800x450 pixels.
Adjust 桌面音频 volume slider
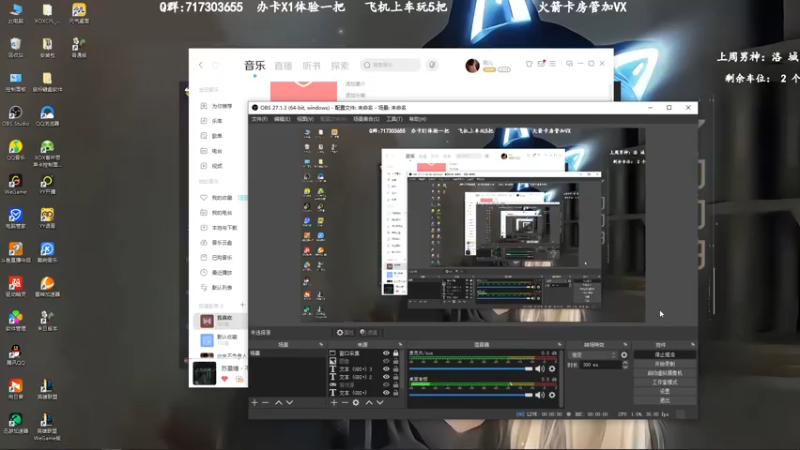pos(470,395)
